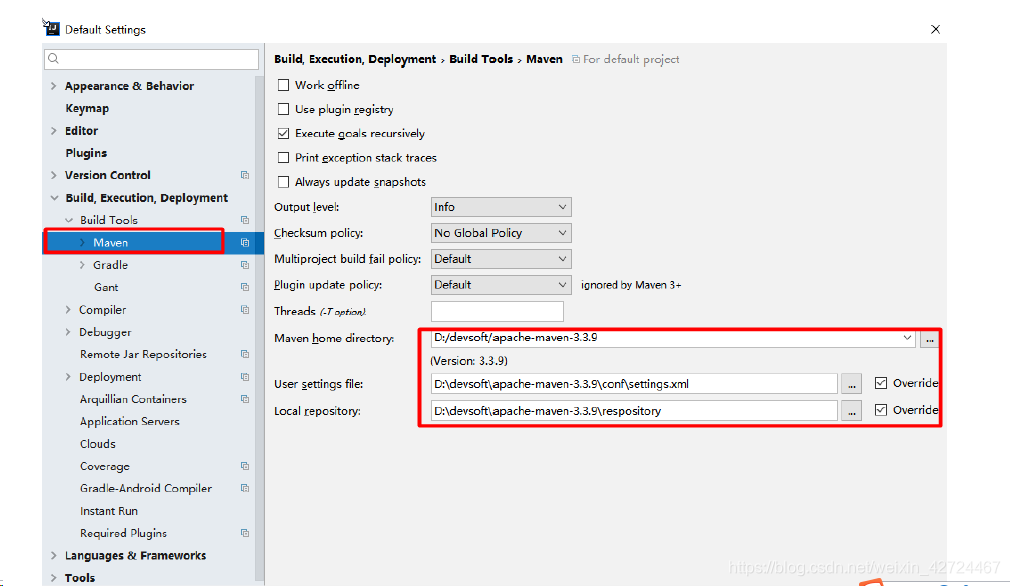Expand the Editor node
Image resolution: width=1010 pixels, height=586 pixels.
pyautogui.click(x=53, y=131)
